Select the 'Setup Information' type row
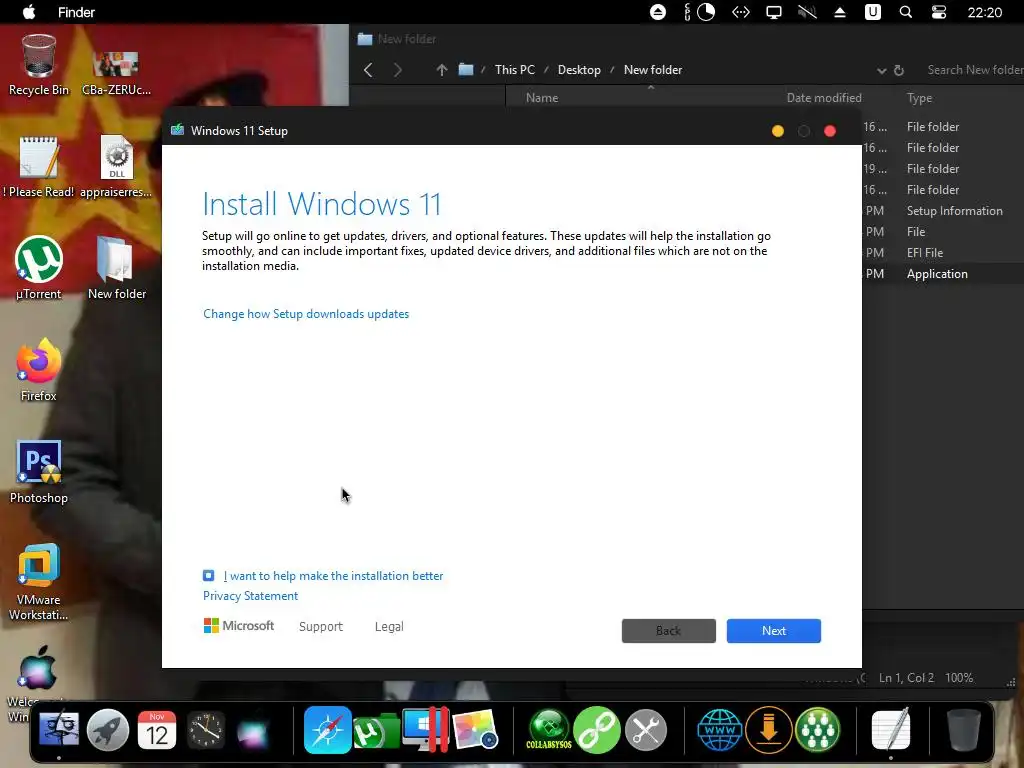 pos(954,211)
